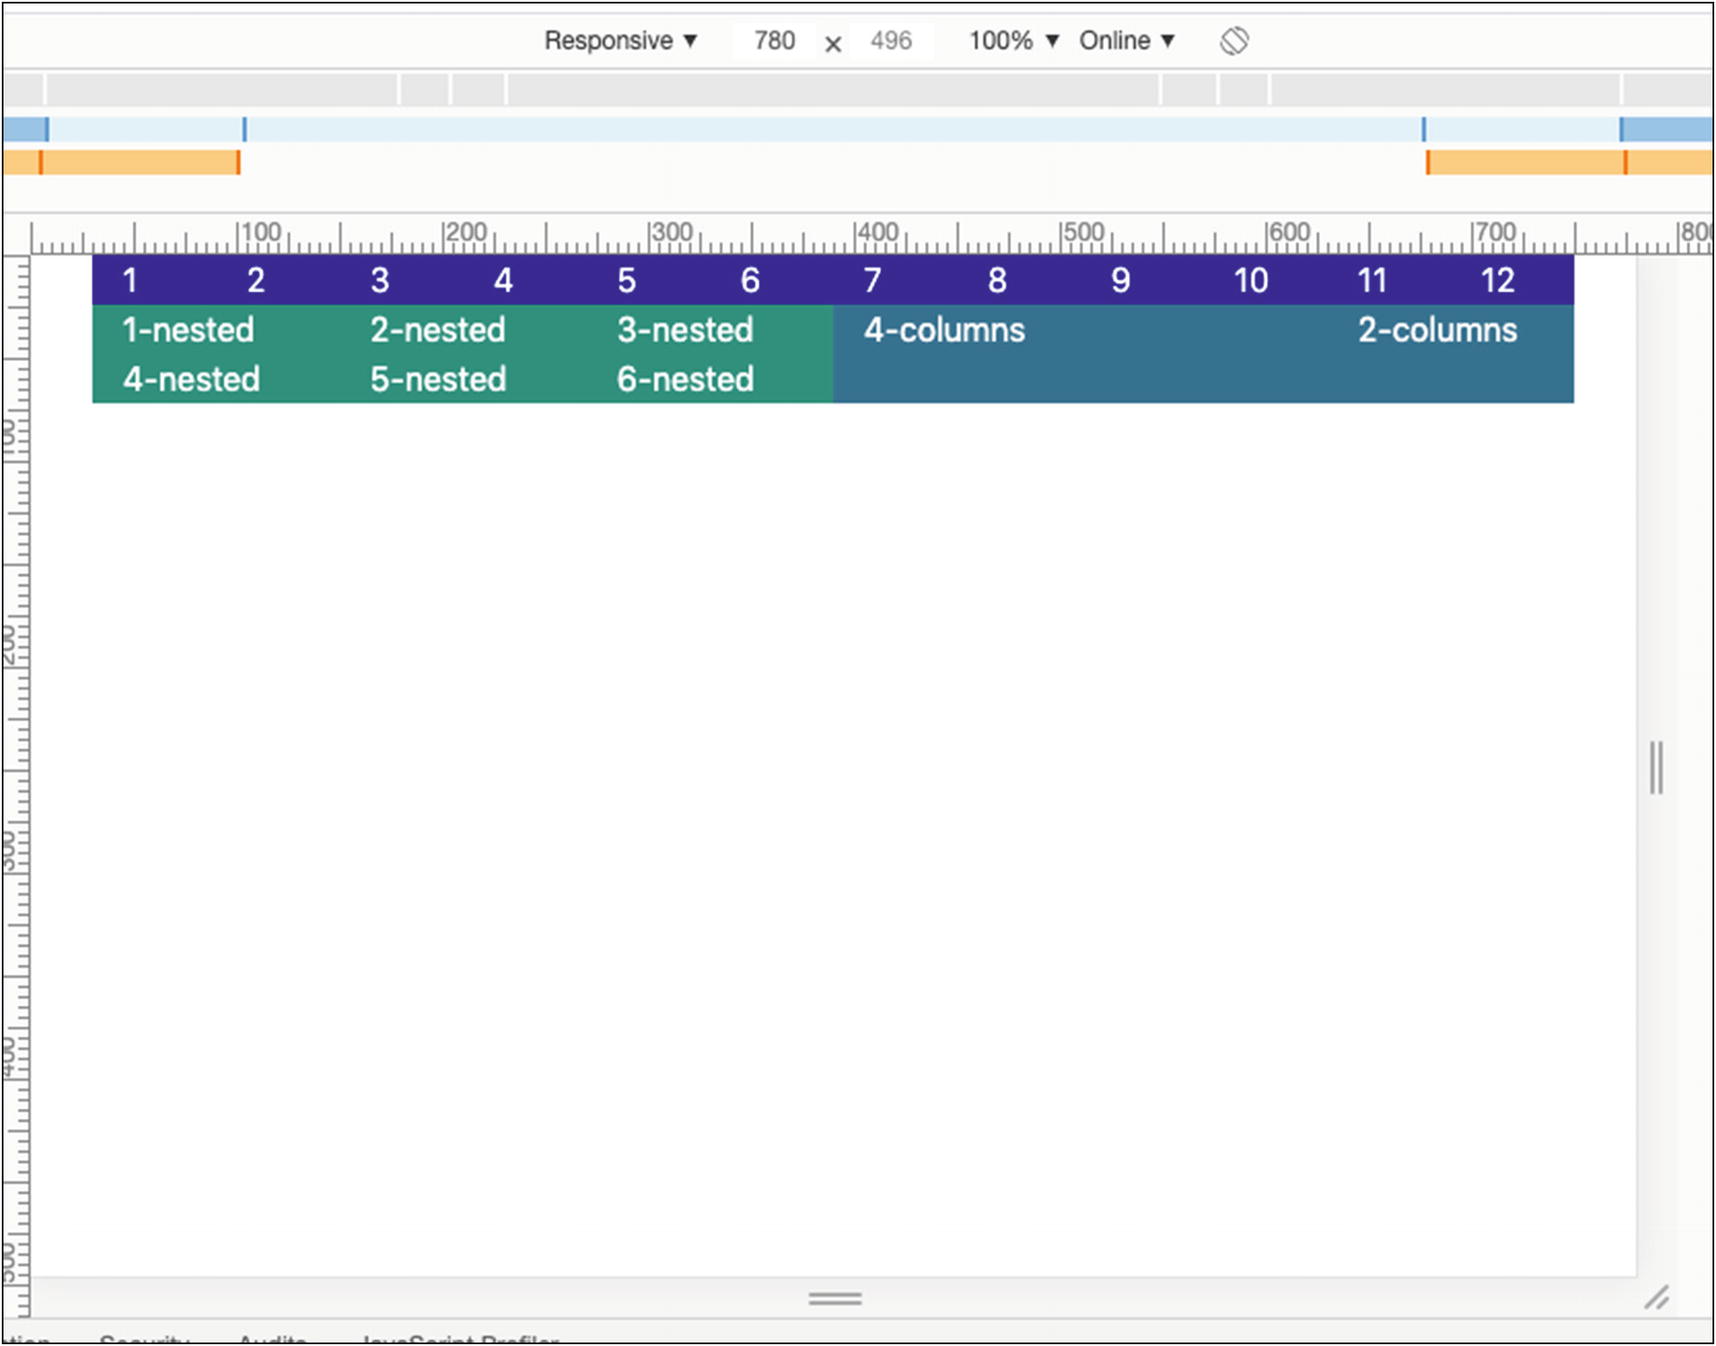The width and height of the screenshot is (1716, 1346).
Task: Grab the right-edge vertical resize handle
Action: (1656, 767)
